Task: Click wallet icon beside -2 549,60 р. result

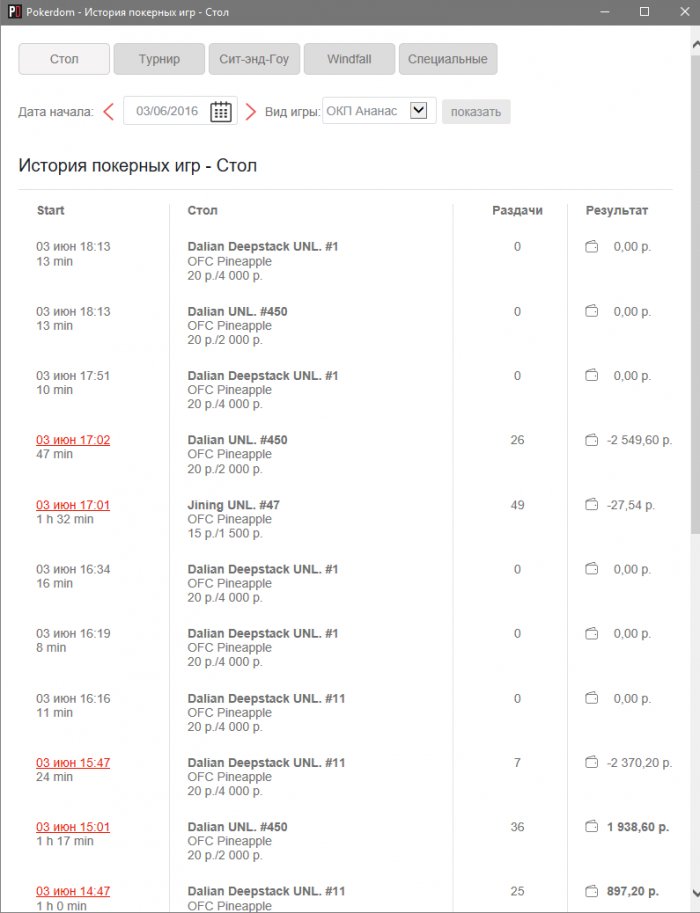Action: [x=591, y=440]
